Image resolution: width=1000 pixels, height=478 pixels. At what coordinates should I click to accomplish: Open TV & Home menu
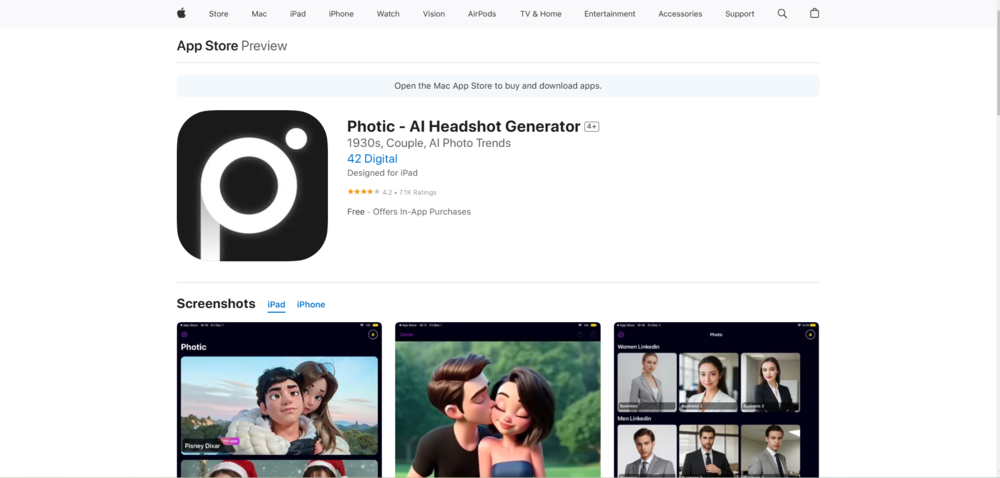540,14
